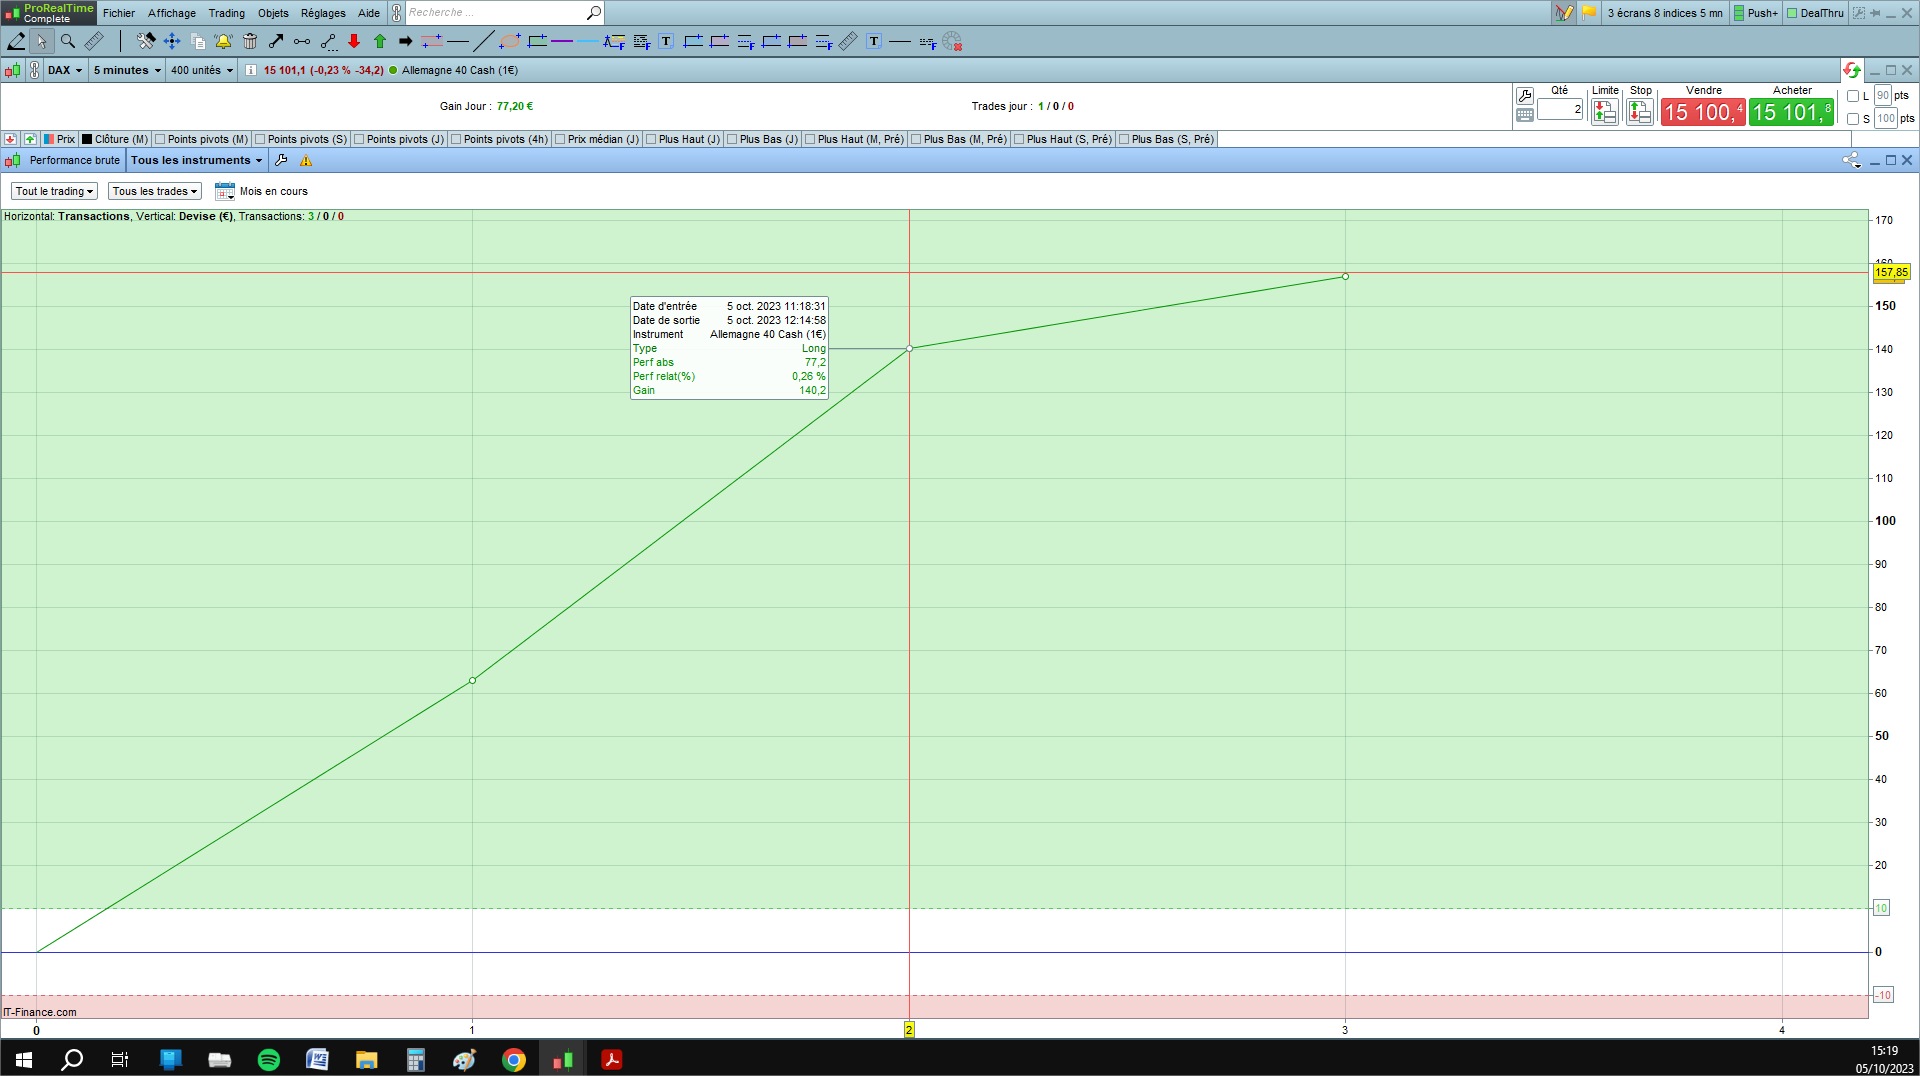Insert a green up arrow marker
The height and width of the screenshot is (1076, 1920).
click(x=380, y=41)
